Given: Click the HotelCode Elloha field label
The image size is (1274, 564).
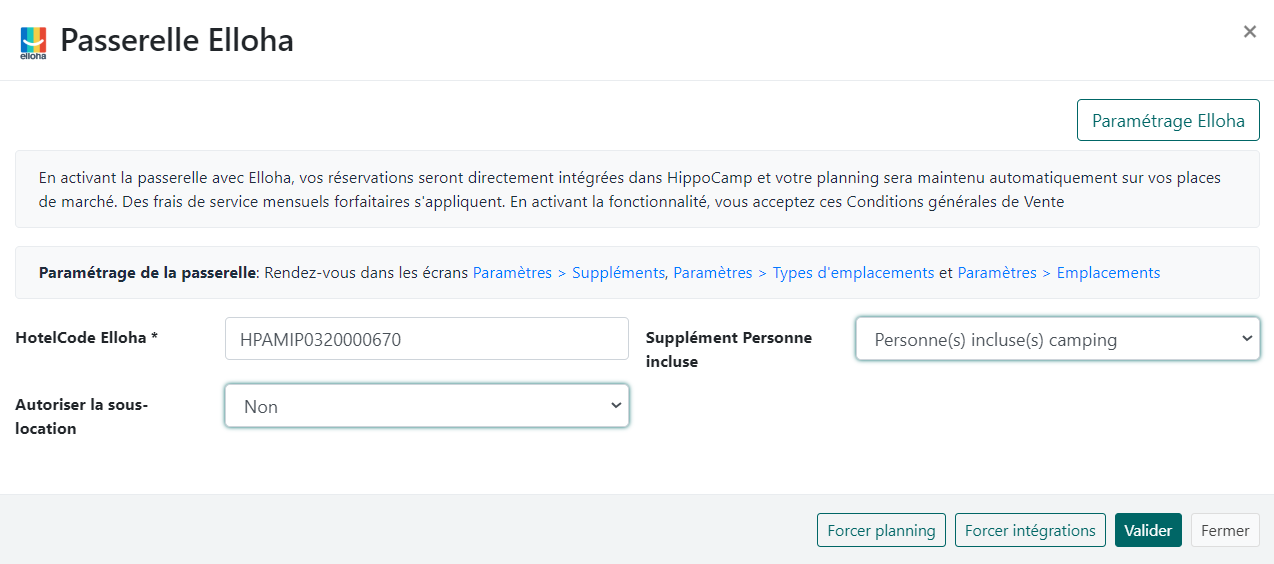Looking at the screenshot, I should [x=87, y=338].
